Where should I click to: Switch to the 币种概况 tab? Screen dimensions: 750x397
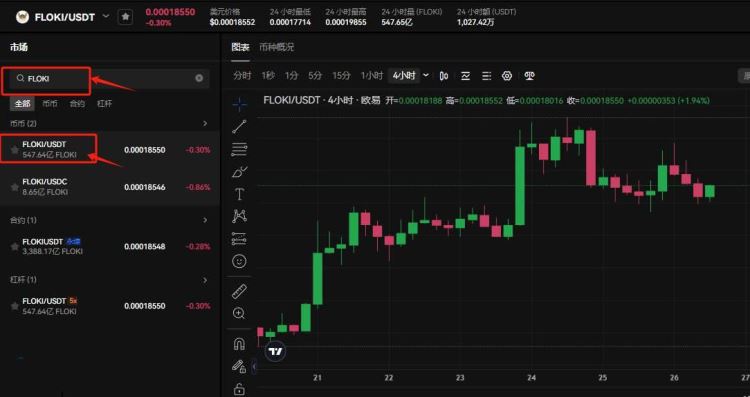click(276, 47)
